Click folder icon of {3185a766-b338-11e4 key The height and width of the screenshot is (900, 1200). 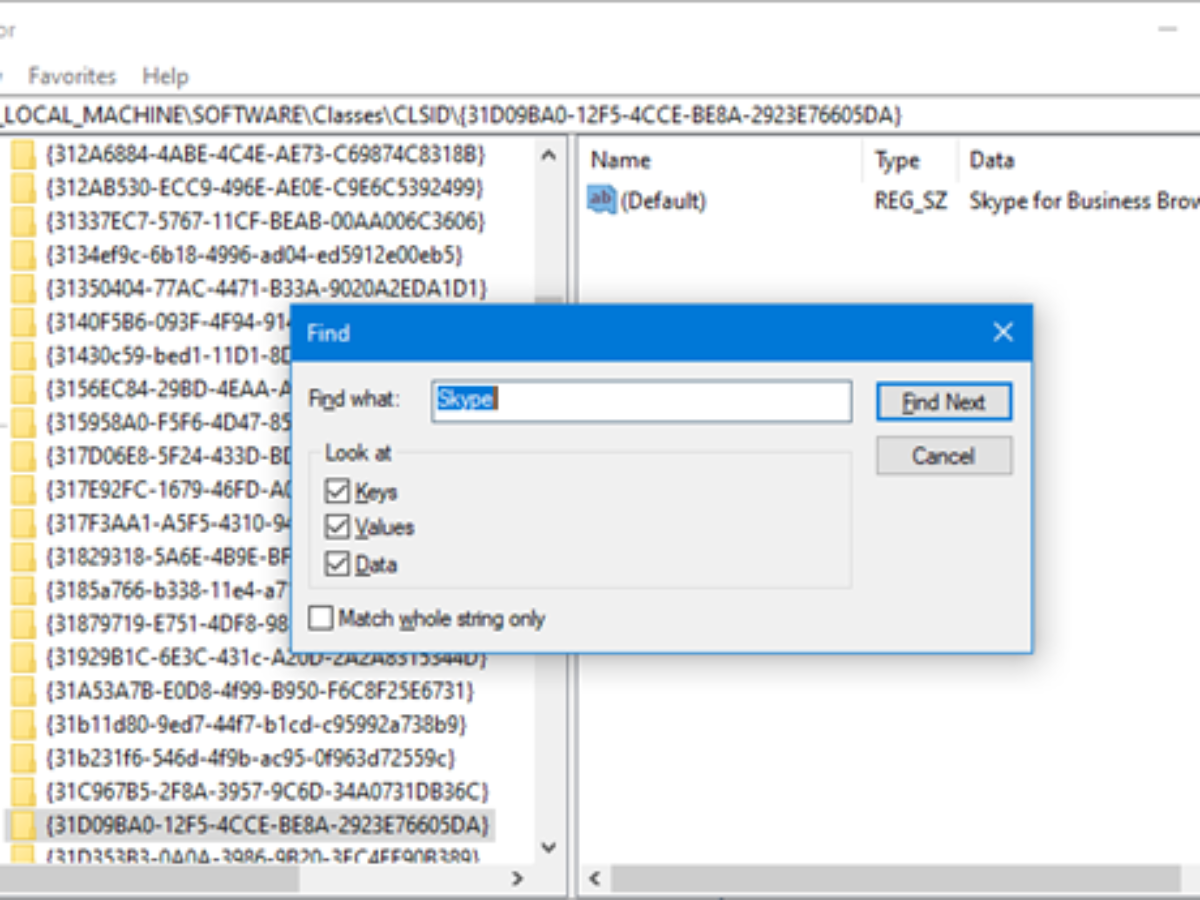[23, 591]
